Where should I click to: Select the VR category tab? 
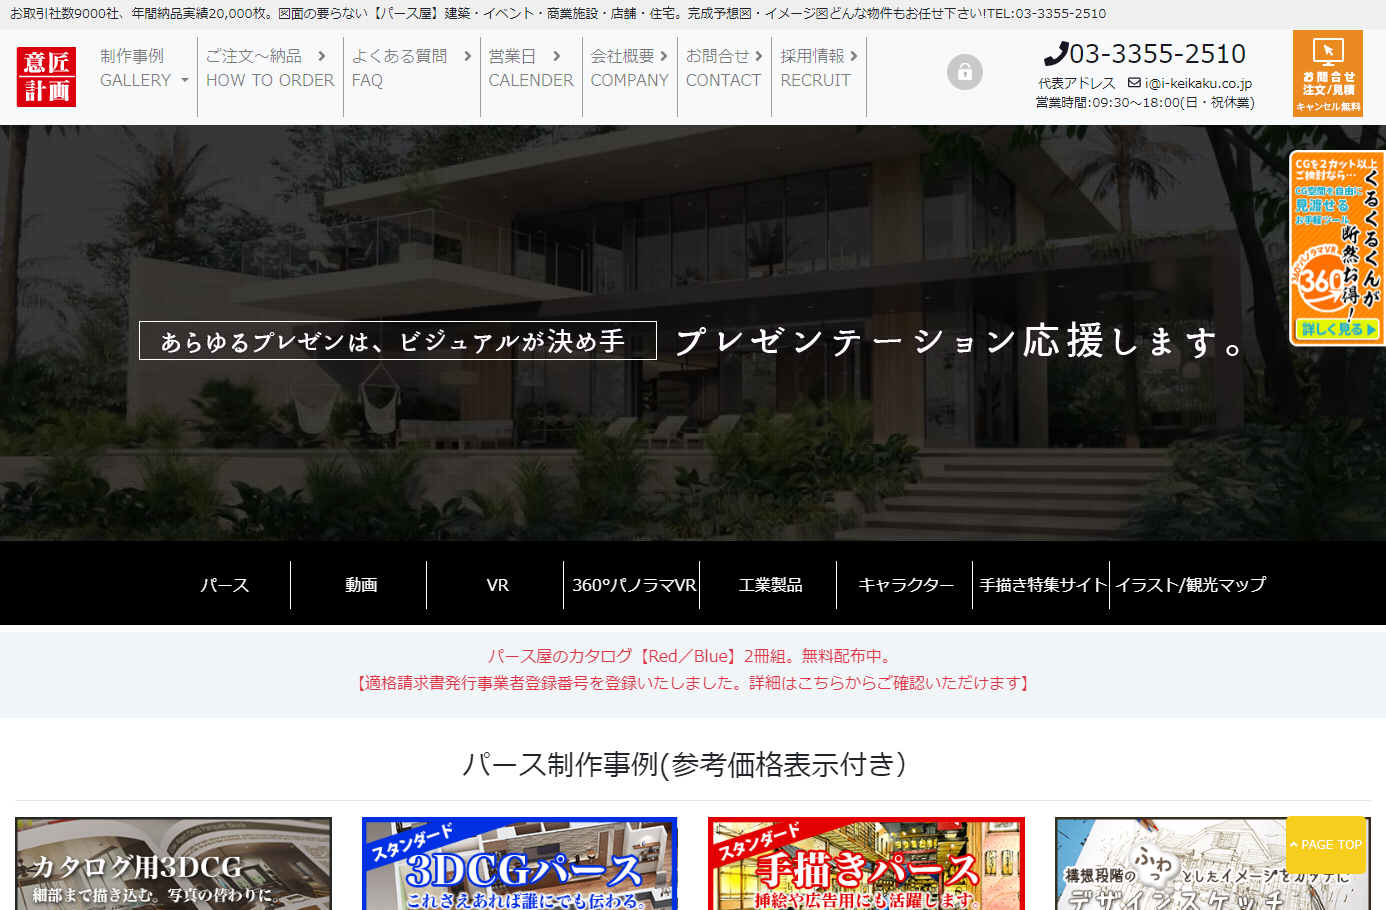pos(498,585)
